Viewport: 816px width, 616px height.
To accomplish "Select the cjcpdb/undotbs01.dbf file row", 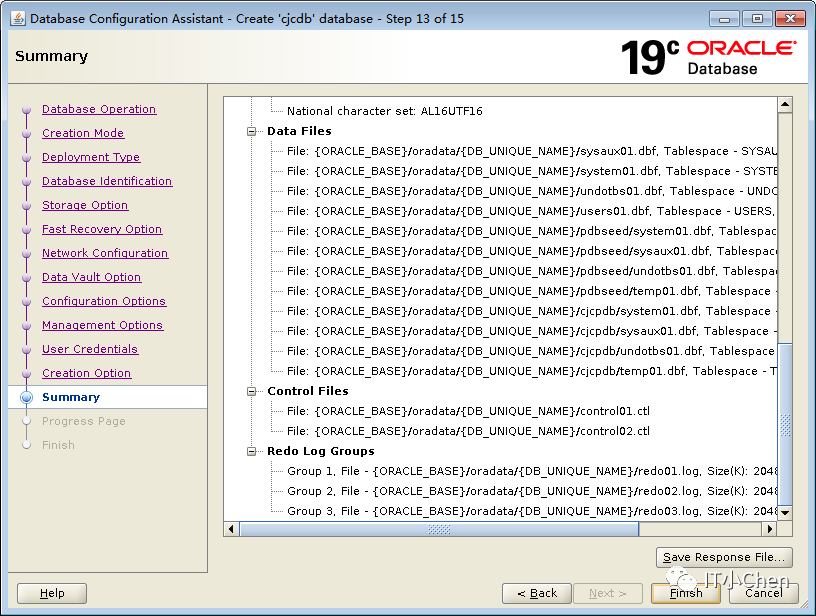I will [x=531, y=351].
